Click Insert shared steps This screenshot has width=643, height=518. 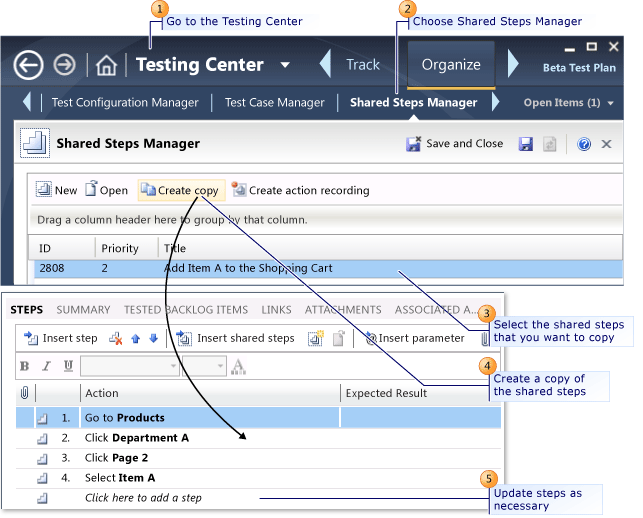pyautogui.click(x=235, y=338)
